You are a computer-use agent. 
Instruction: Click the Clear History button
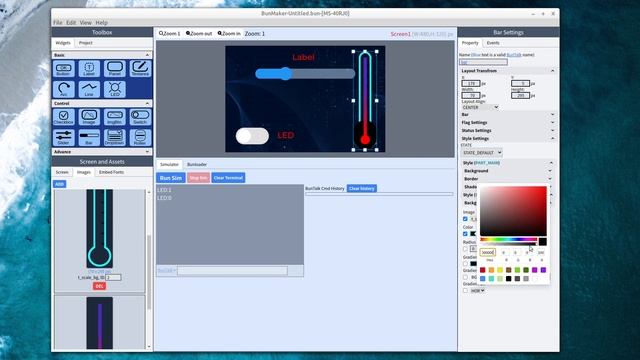coord(362,189)
